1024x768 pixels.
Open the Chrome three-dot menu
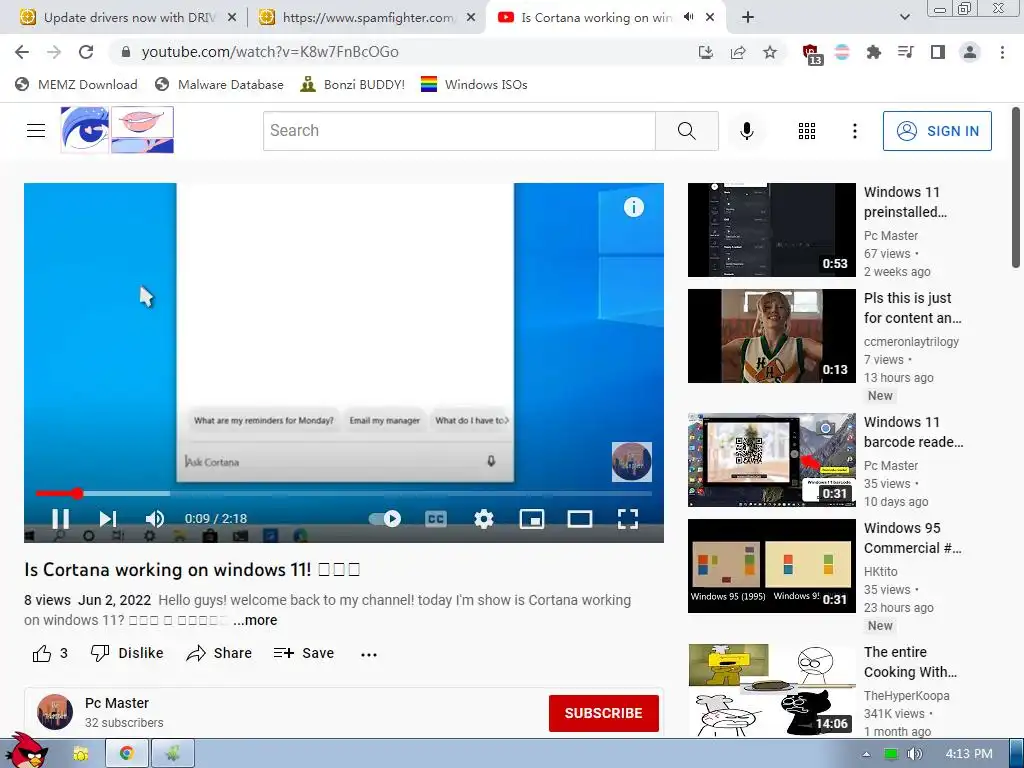pos(1002,52)
